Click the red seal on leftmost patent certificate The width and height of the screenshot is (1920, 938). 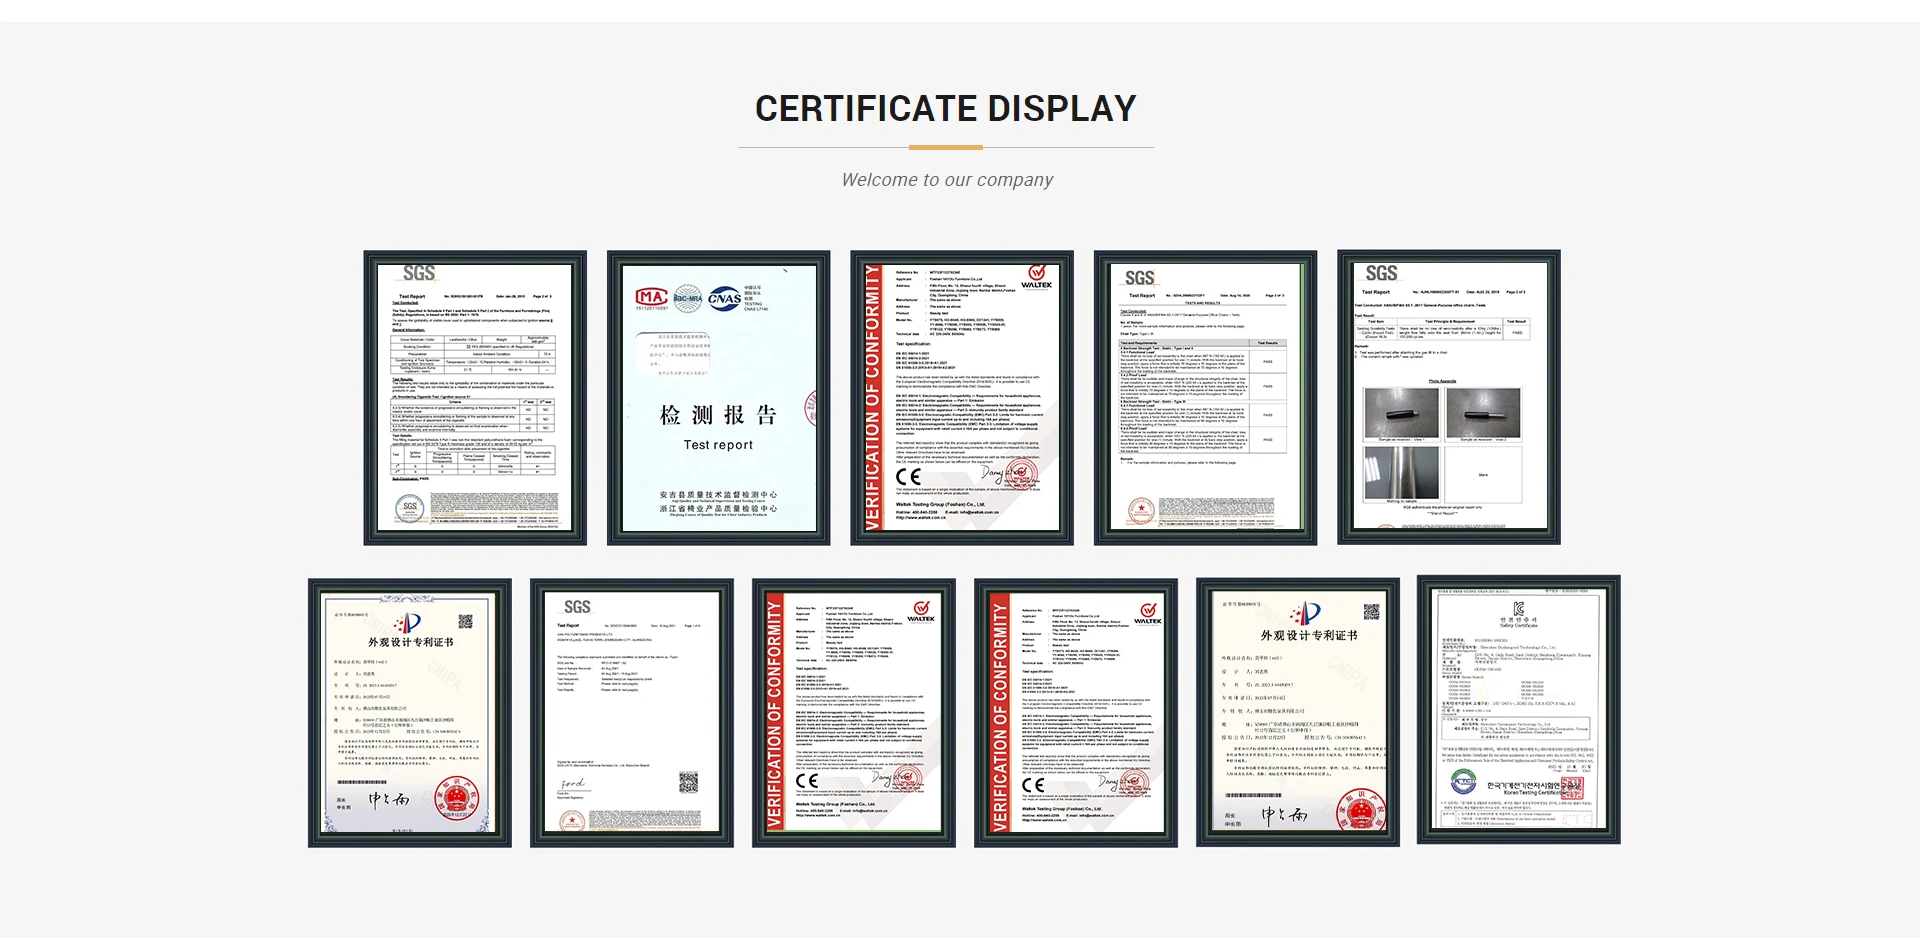(457, 800)
